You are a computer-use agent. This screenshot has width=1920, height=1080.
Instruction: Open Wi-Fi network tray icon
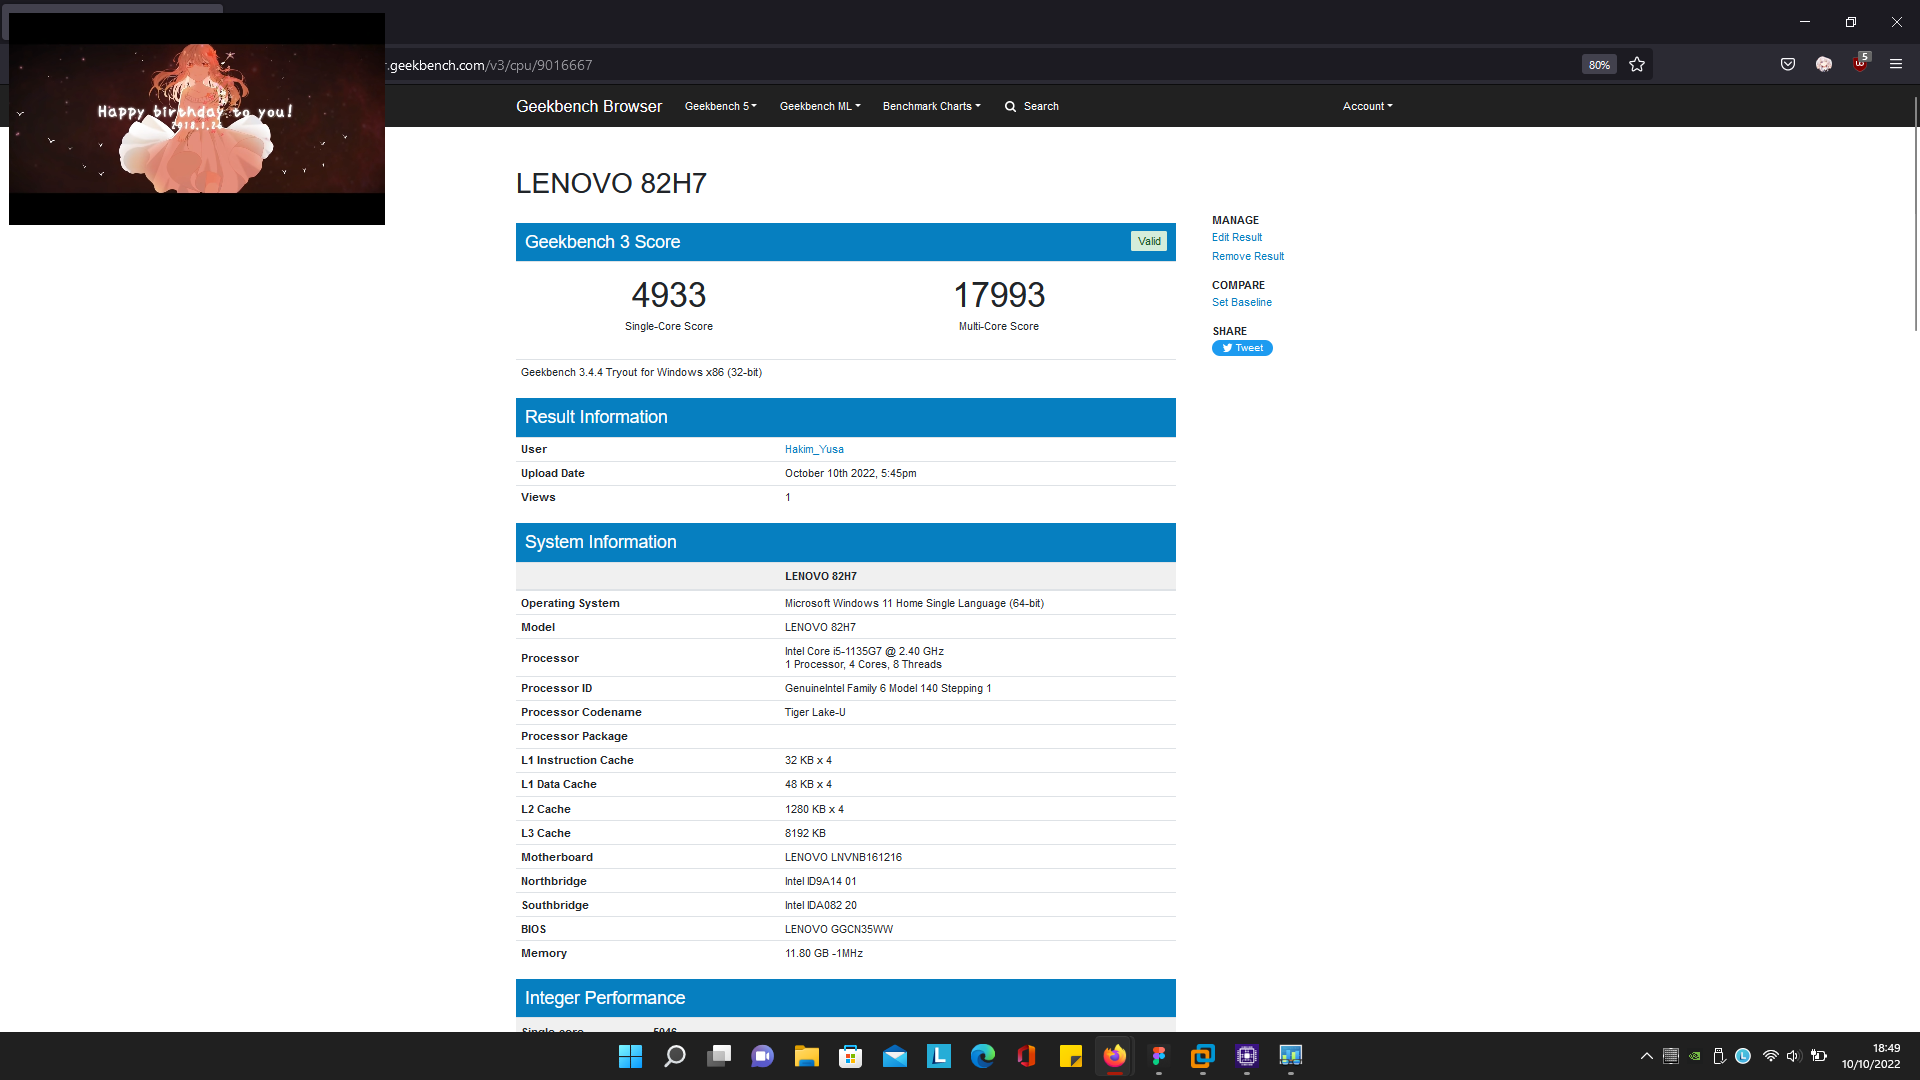(1771, 1056)
